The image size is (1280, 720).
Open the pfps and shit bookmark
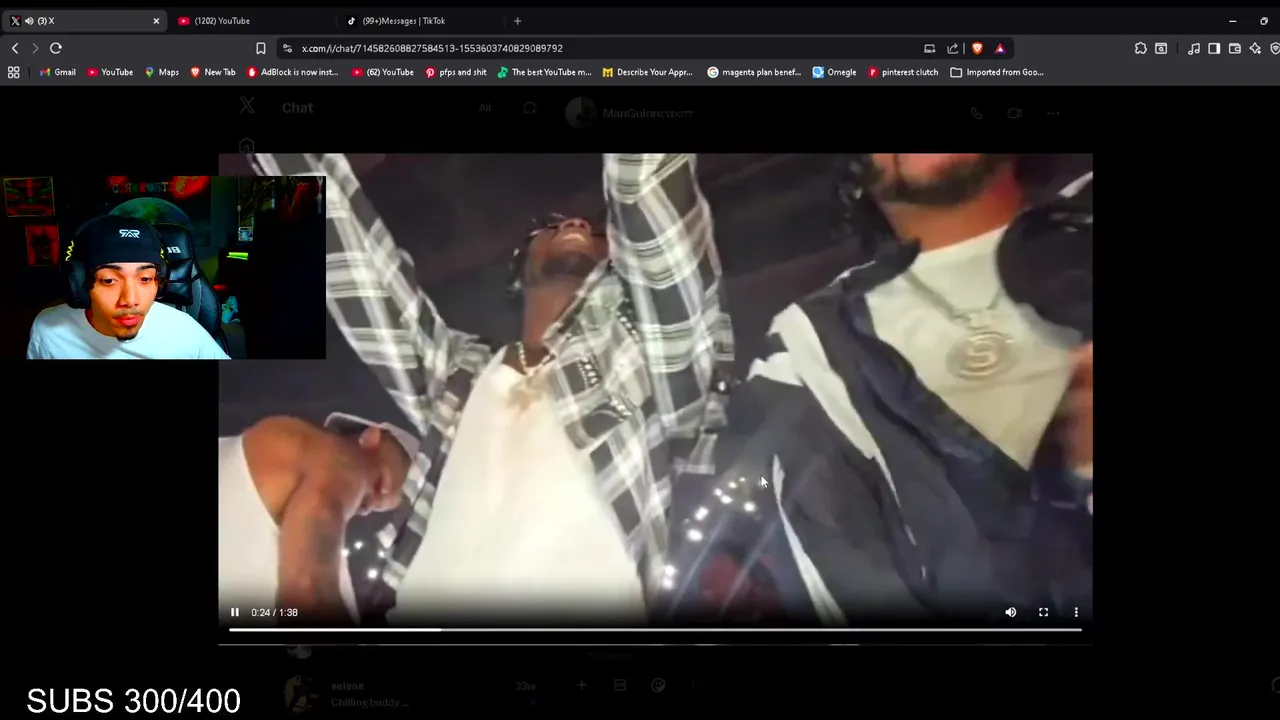click(455, 72)
